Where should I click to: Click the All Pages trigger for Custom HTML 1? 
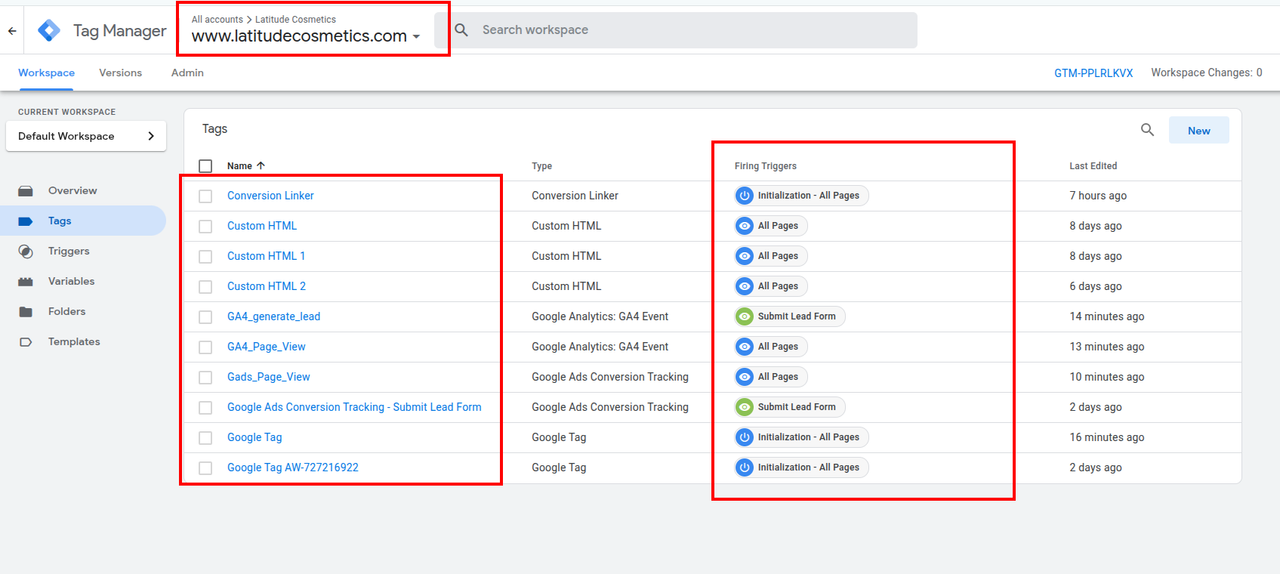click(770, 256)
